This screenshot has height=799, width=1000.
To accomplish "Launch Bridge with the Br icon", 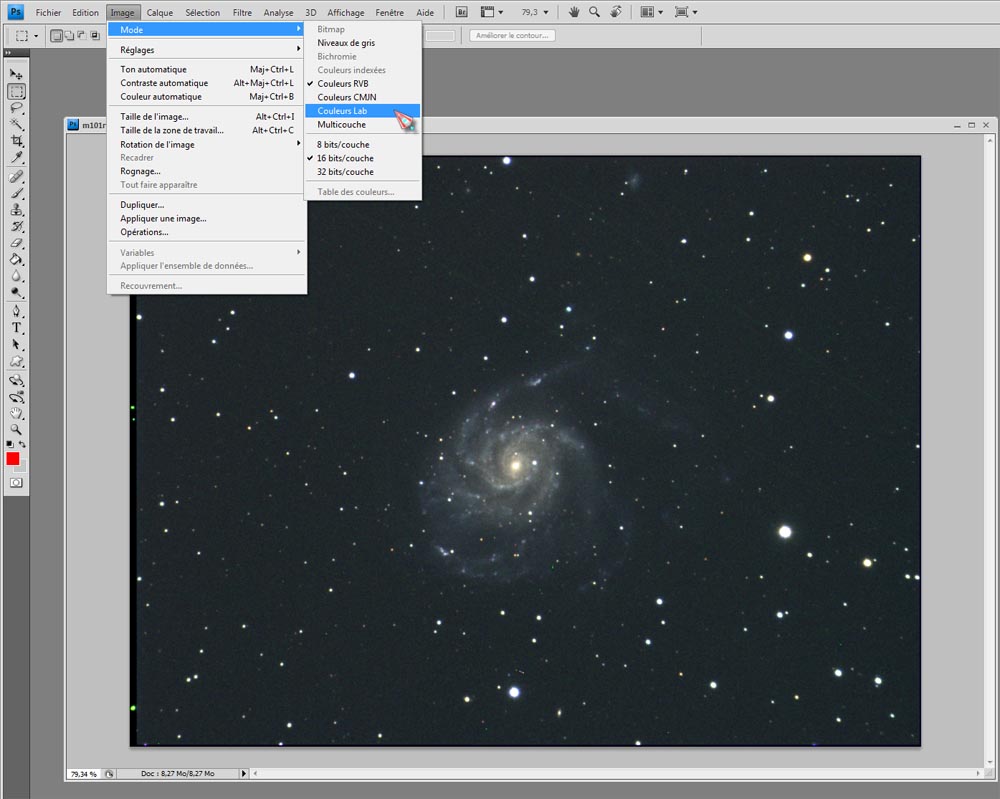I will 461,12.
